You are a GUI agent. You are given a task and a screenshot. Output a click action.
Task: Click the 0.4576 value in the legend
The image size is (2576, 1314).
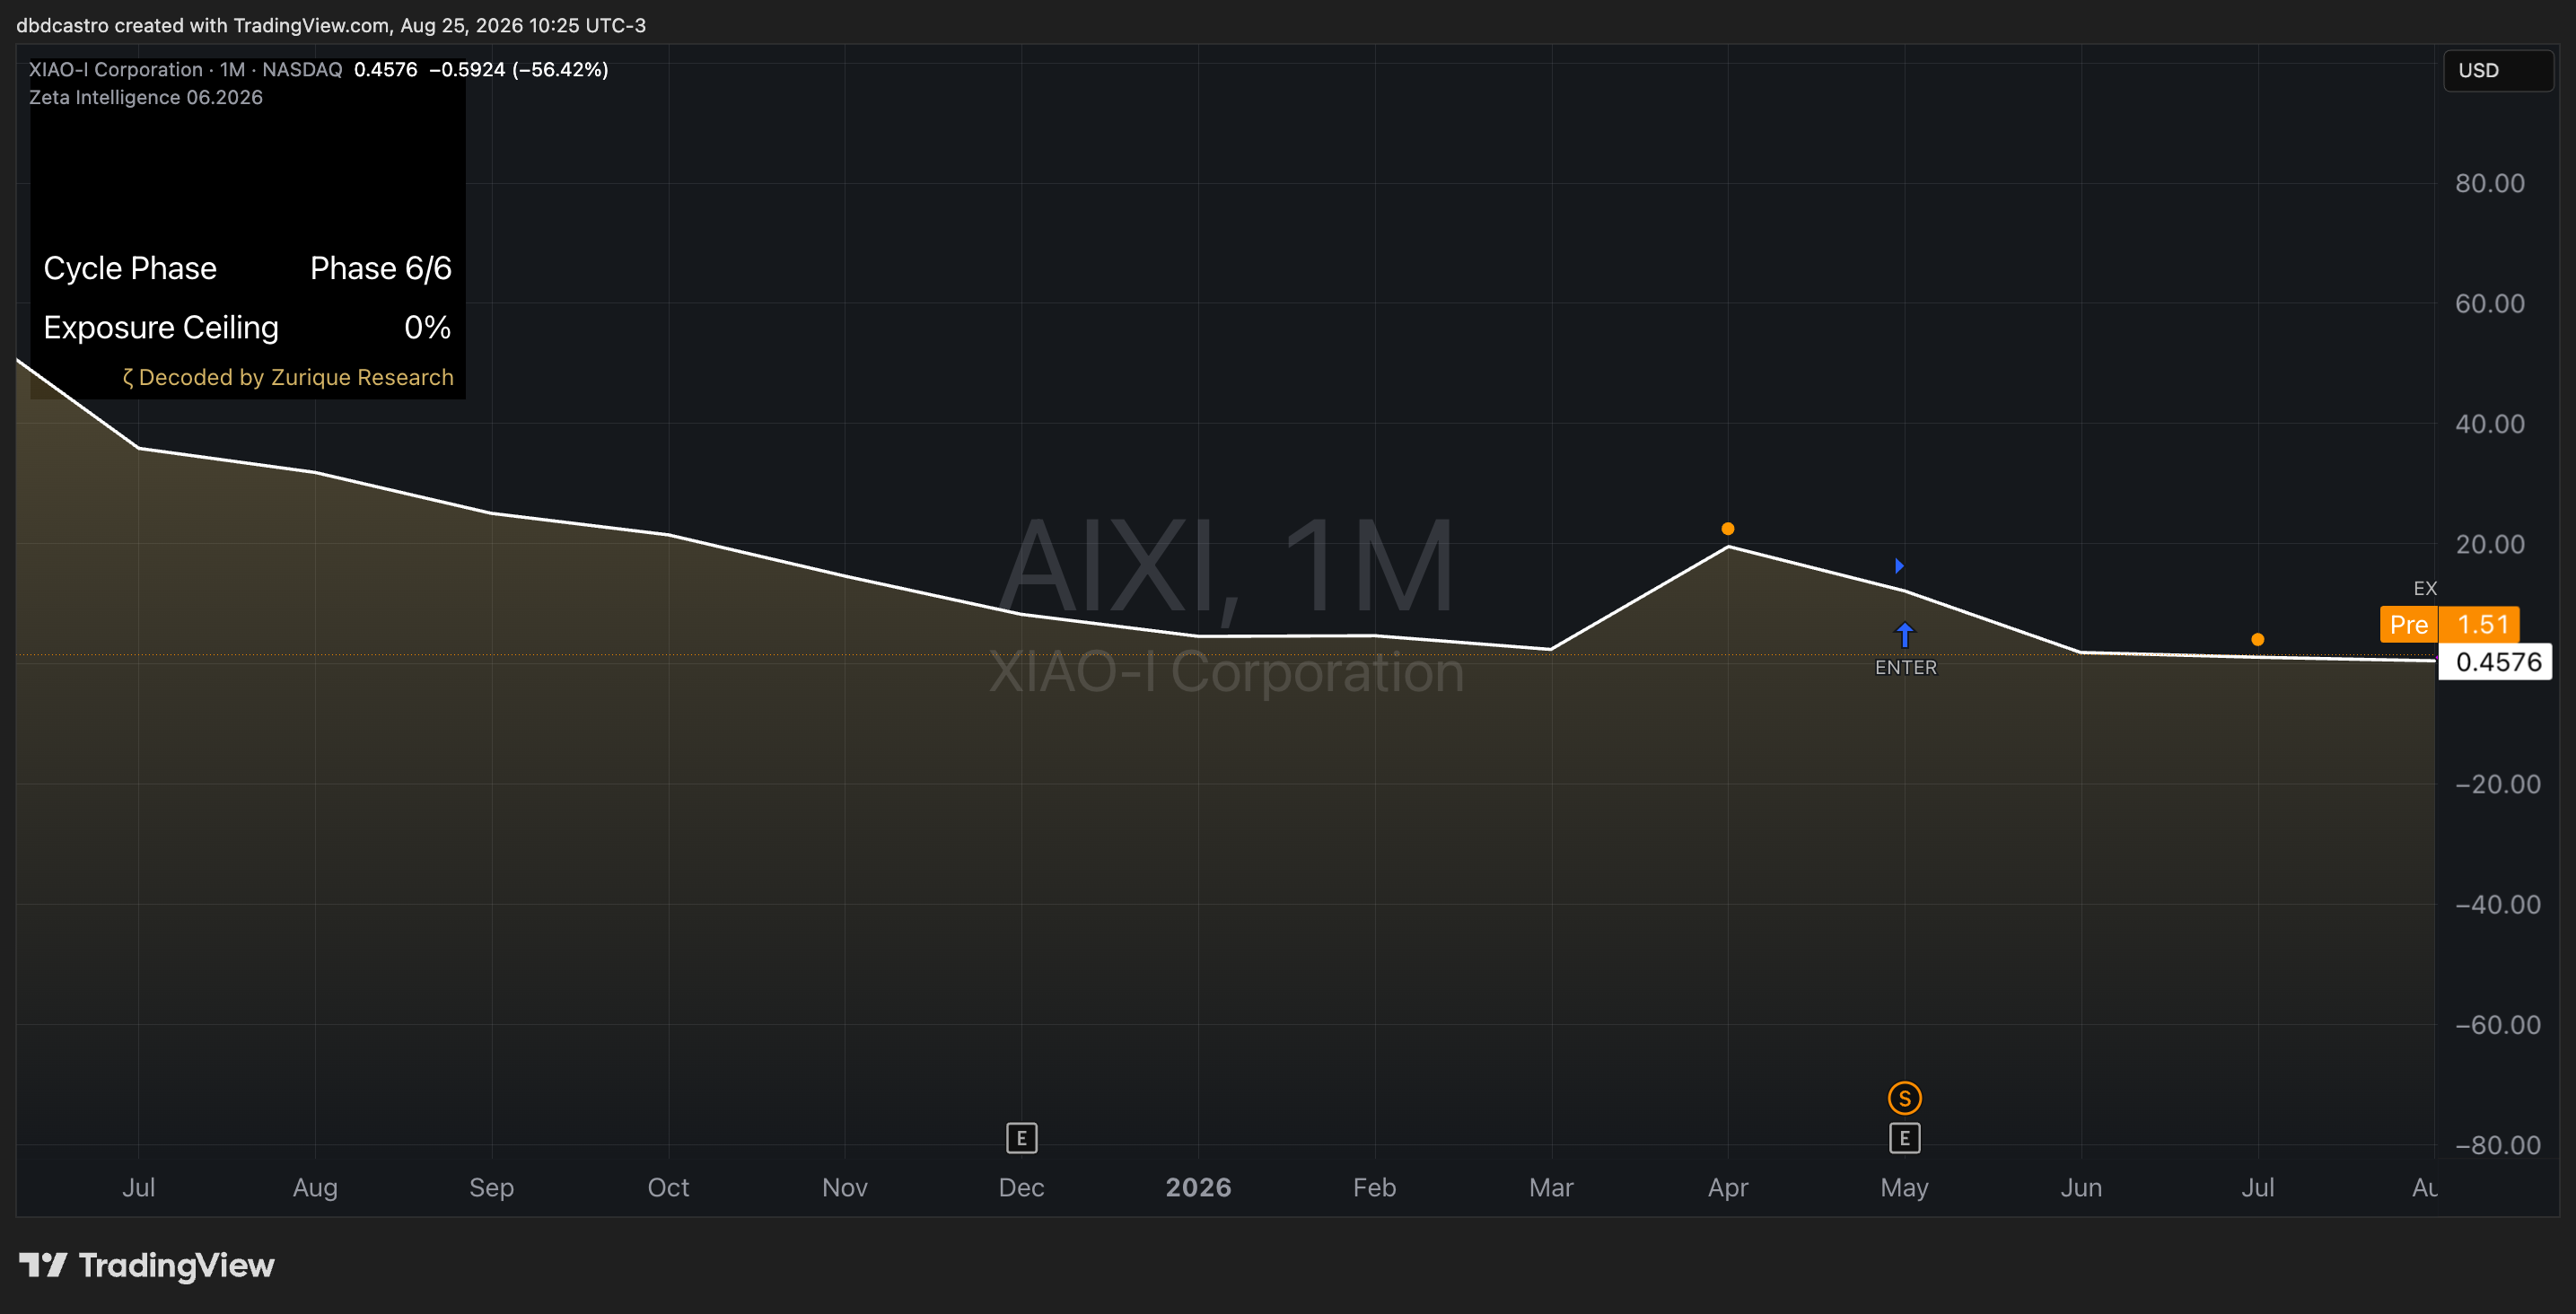tap(385, 69)
